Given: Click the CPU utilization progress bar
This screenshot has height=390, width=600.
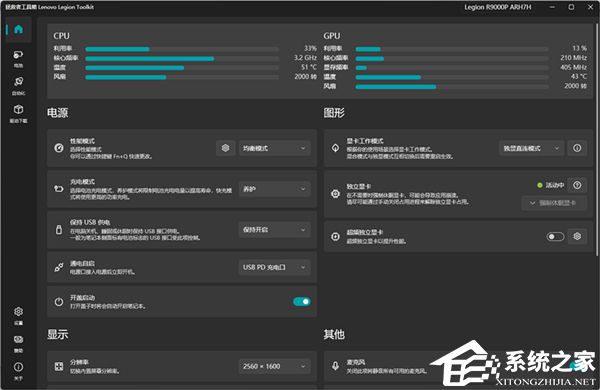Looking at the screenshot, I should click(x=182, y=49).
